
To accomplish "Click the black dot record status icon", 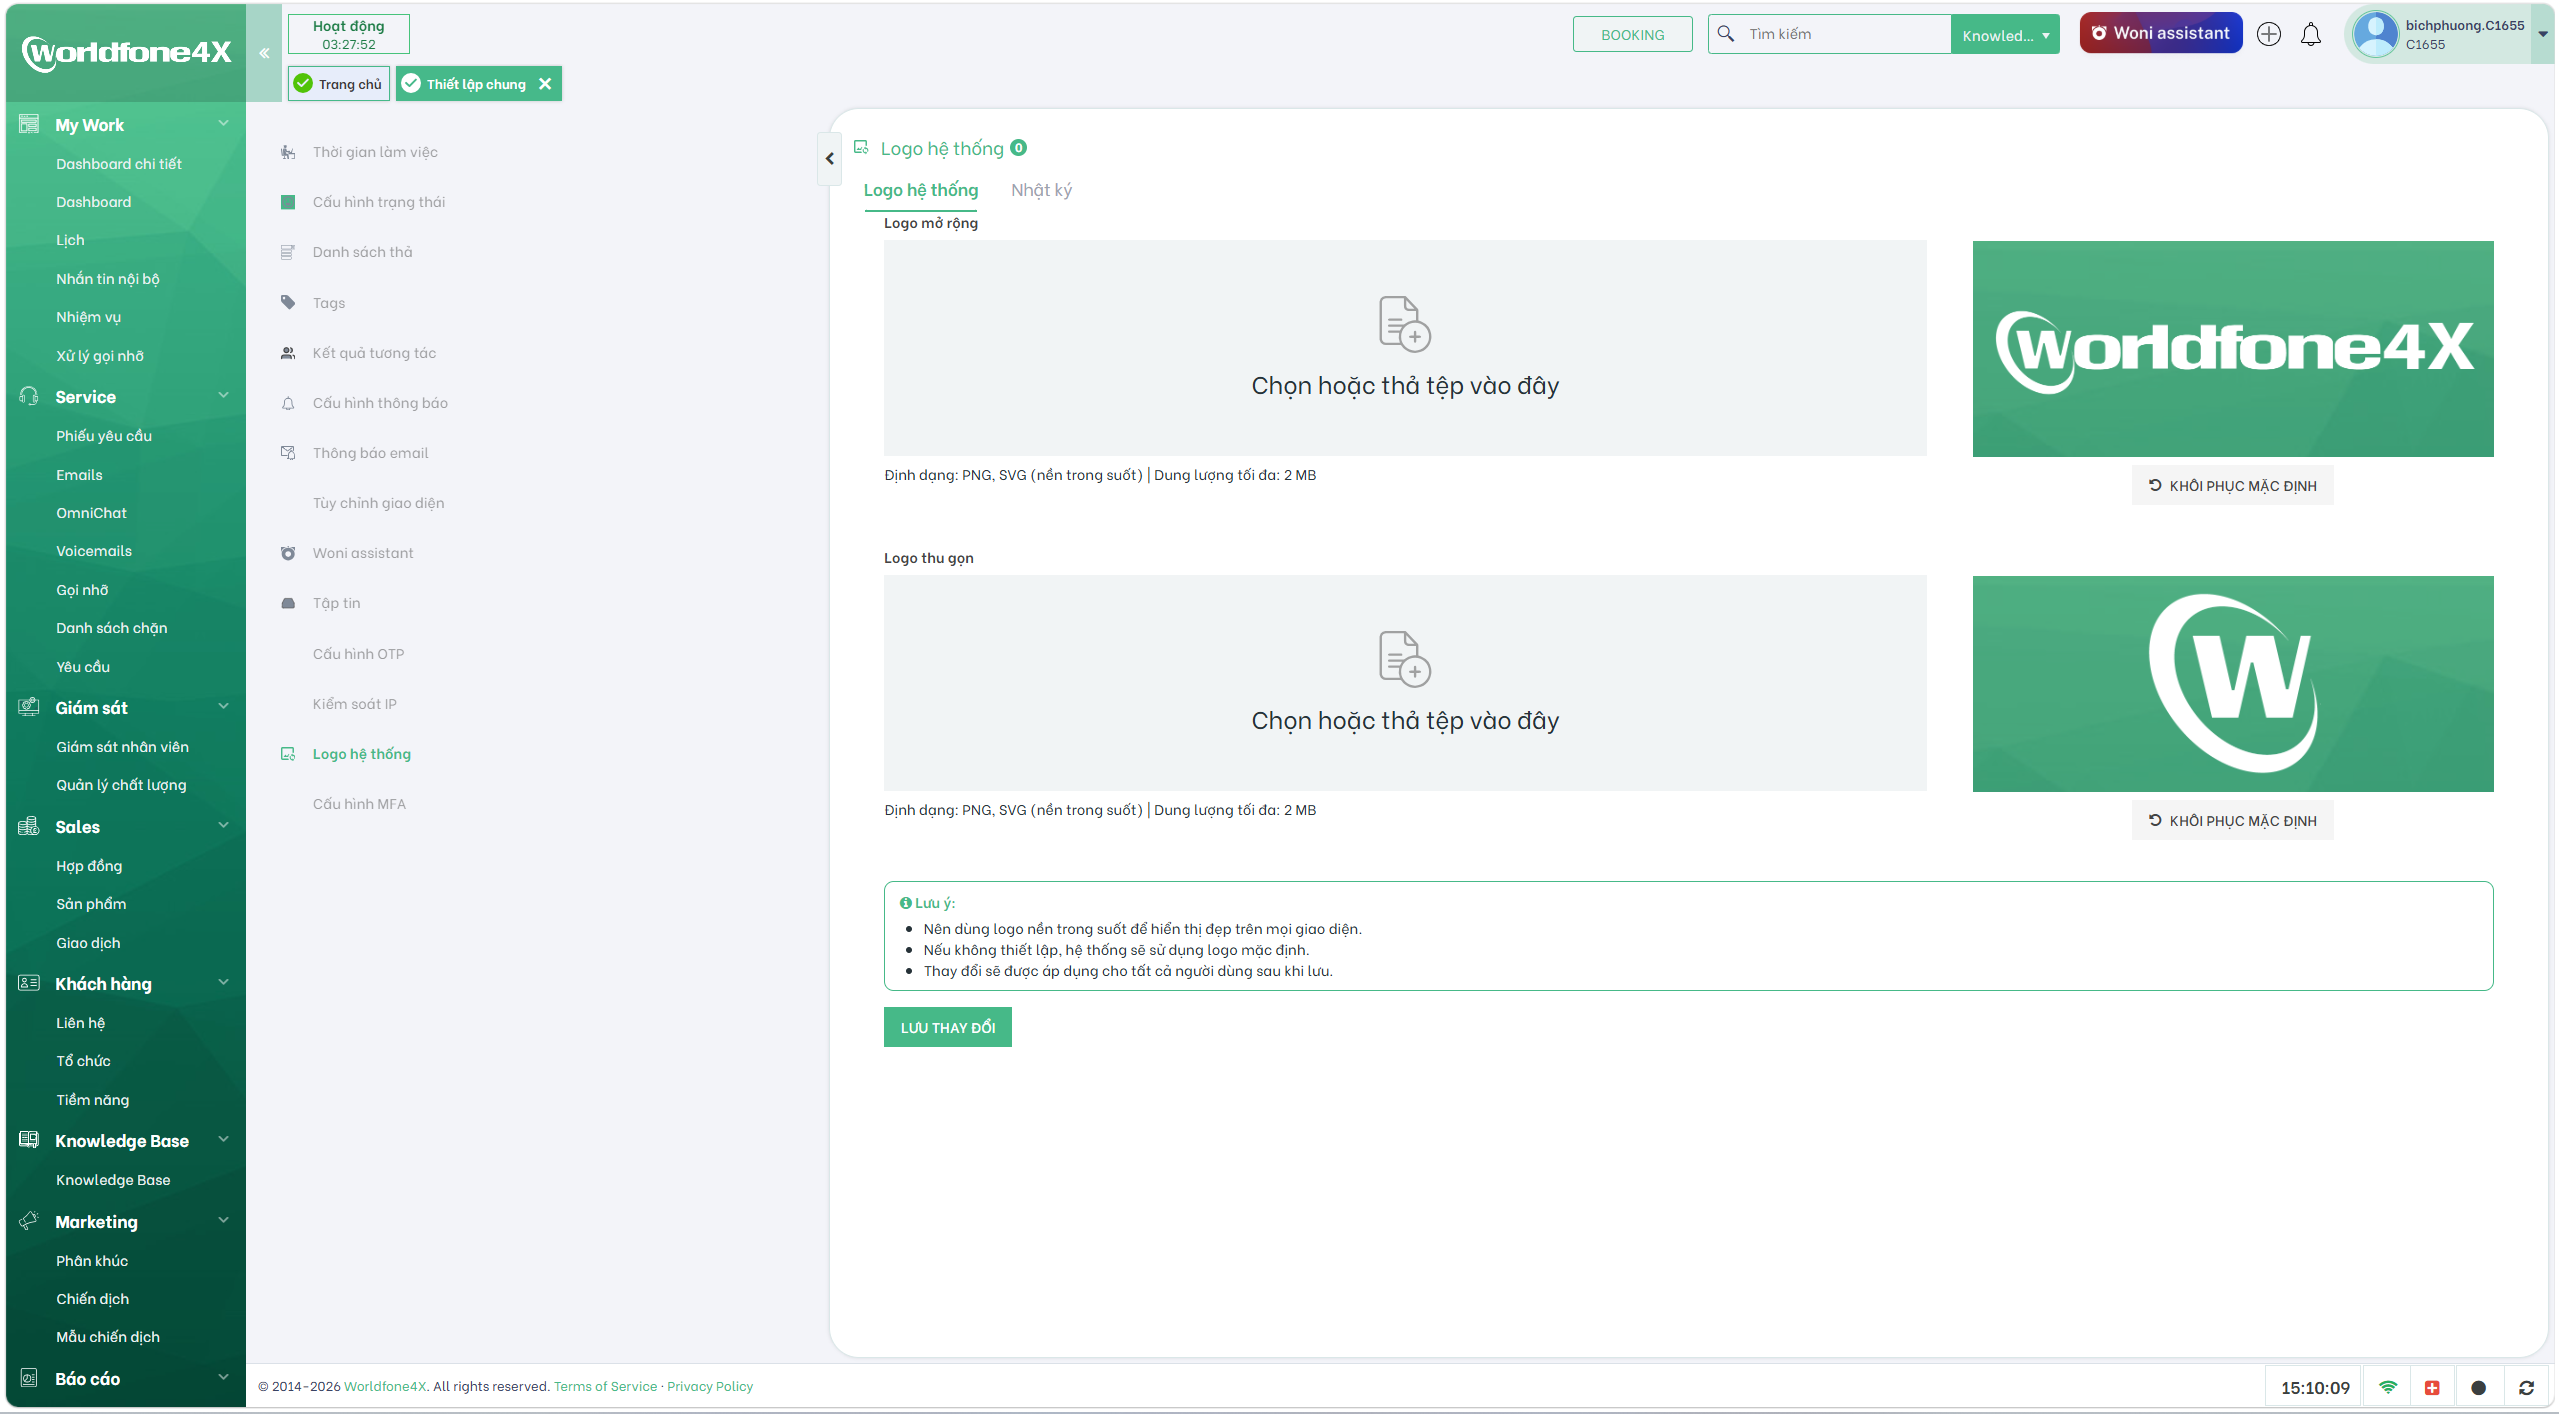I will 2478,1387.
